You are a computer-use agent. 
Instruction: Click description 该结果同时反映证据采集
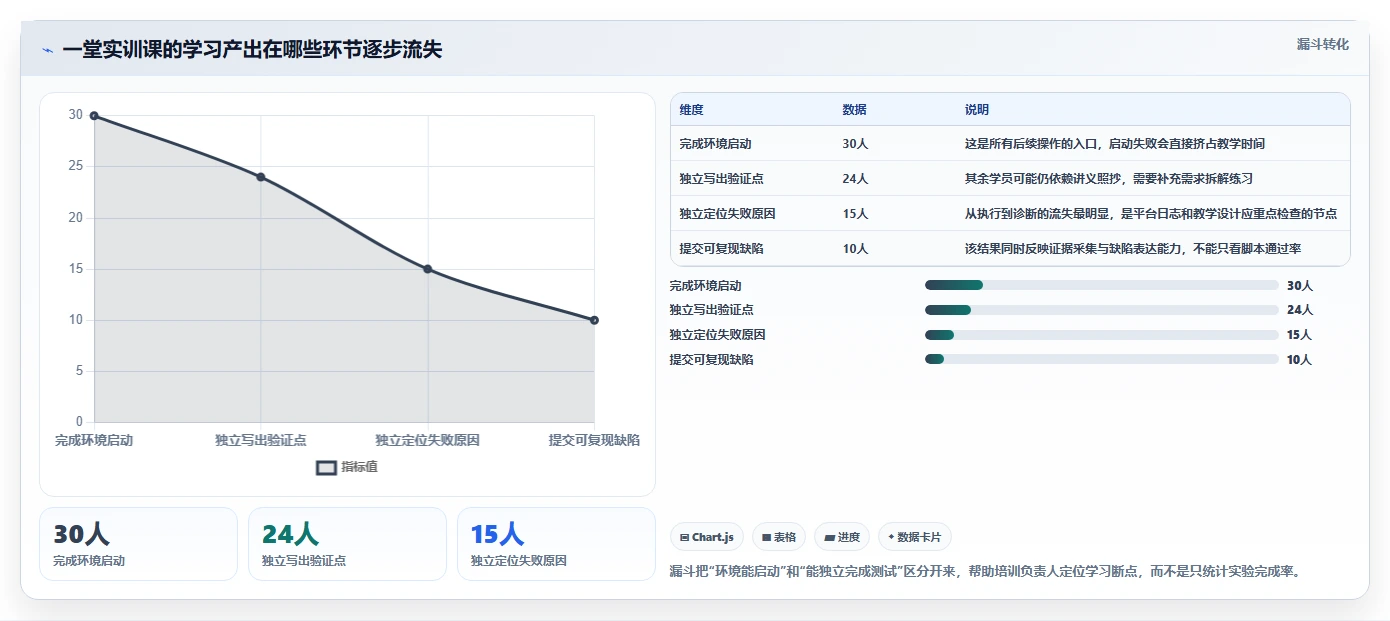point(1132,249)
